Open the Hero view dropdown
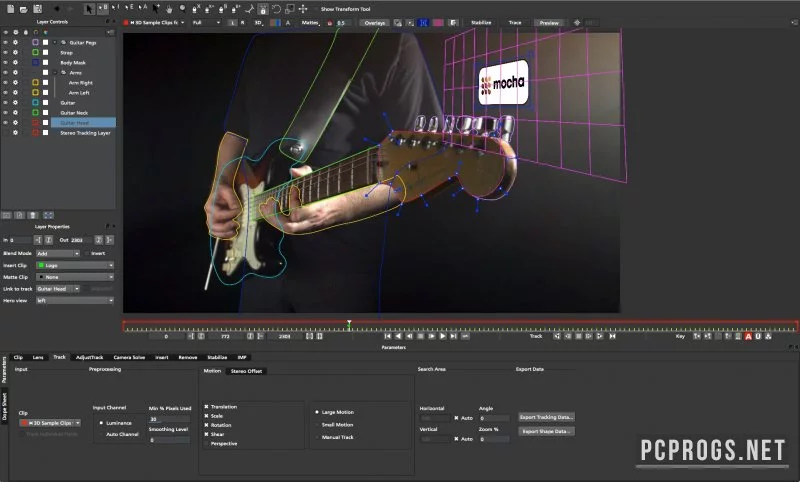The width and height of the screenshot is (800, 482). [75, 300]
